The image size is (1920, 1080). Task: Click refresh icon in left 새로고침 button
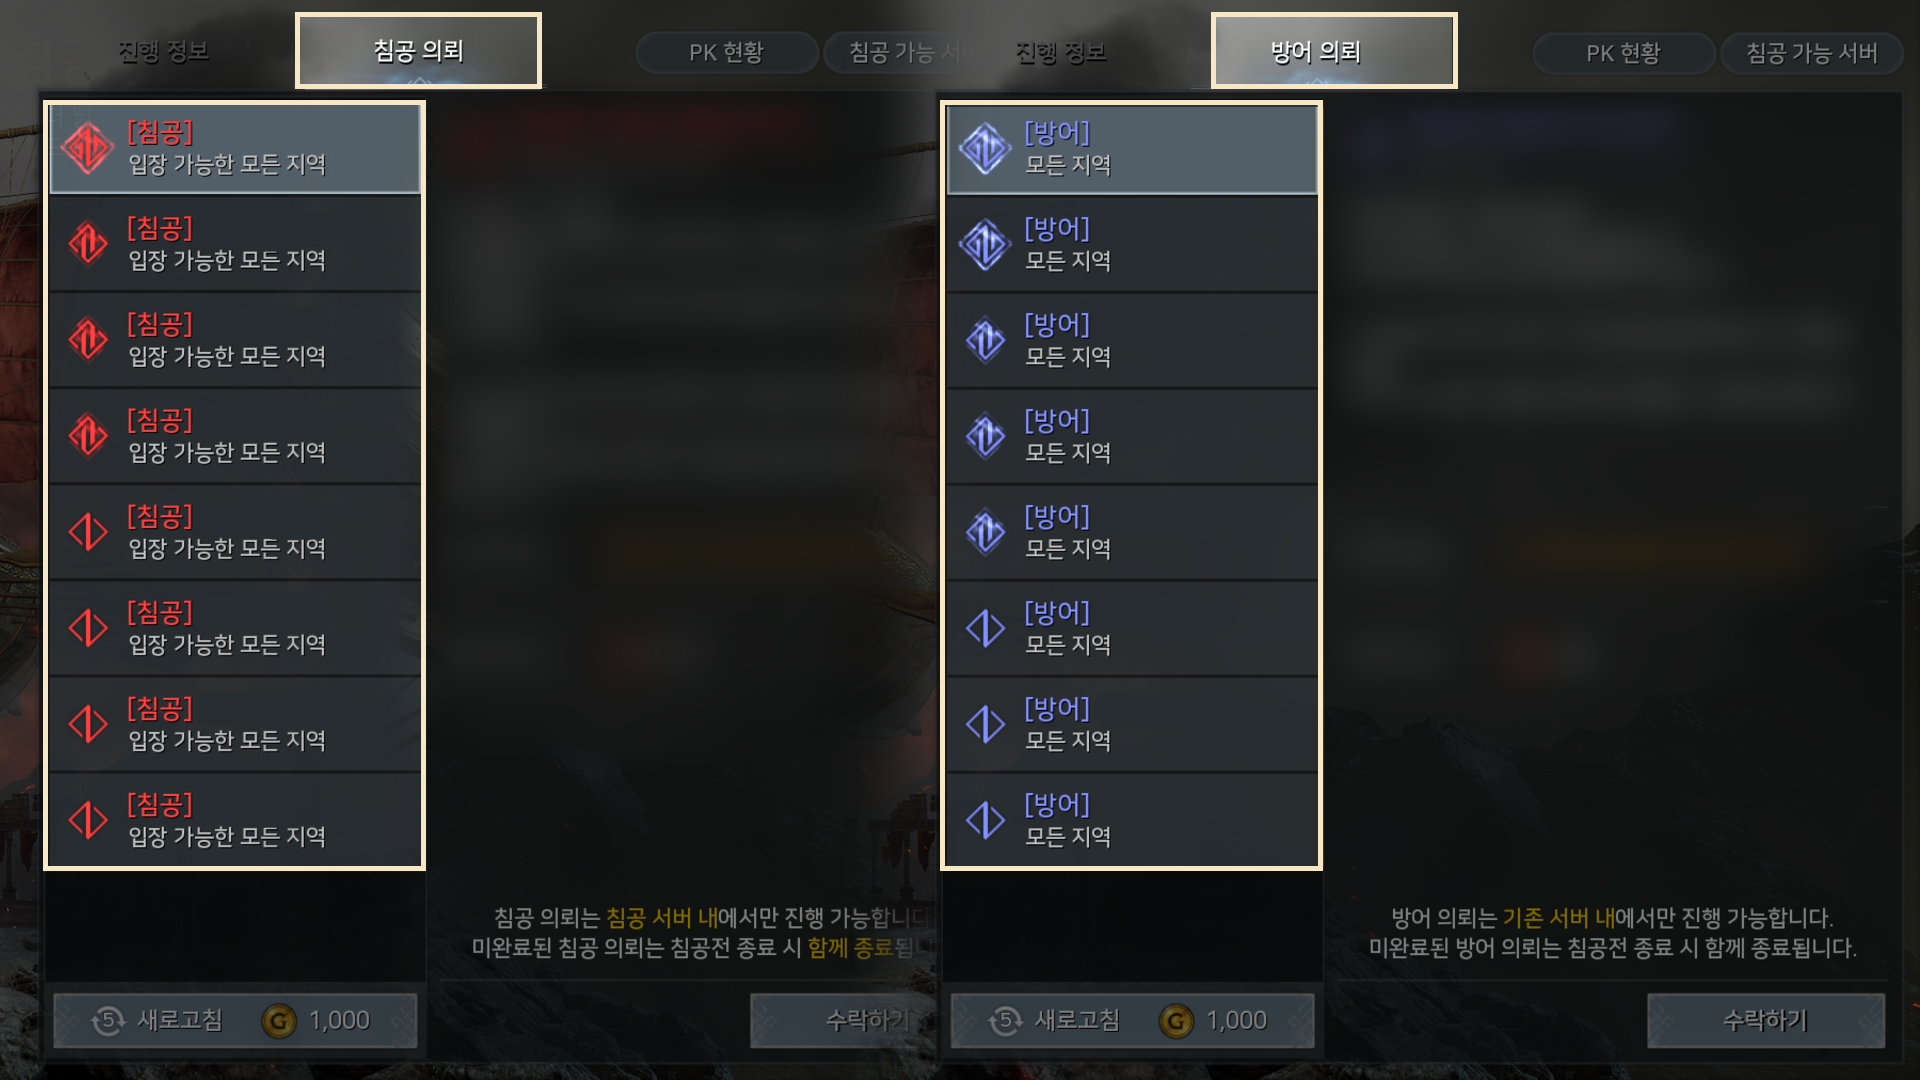107,1020
